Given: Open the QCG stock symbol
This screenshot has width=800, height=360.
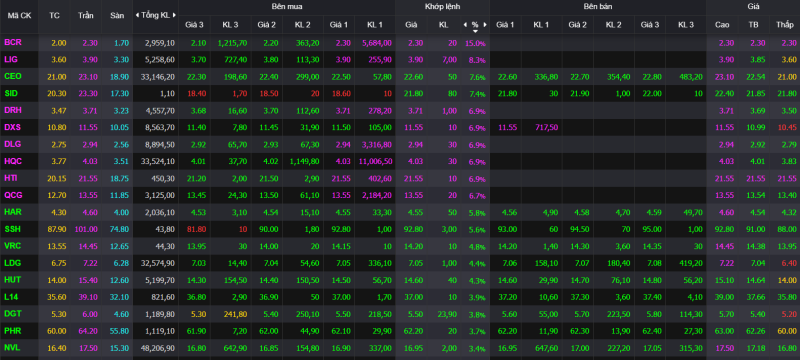Looking at the screenshot, I should pos(13,195).
